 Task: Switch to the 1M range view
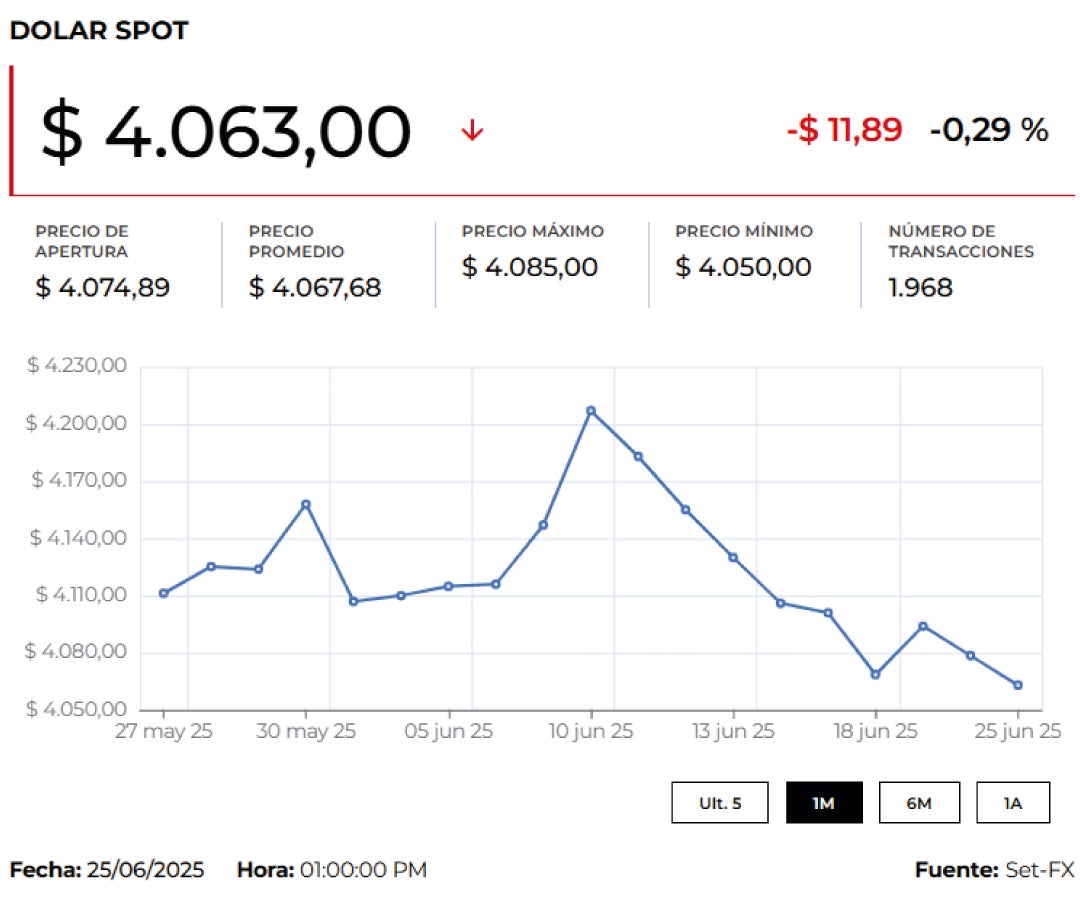[x=824, y=803]
